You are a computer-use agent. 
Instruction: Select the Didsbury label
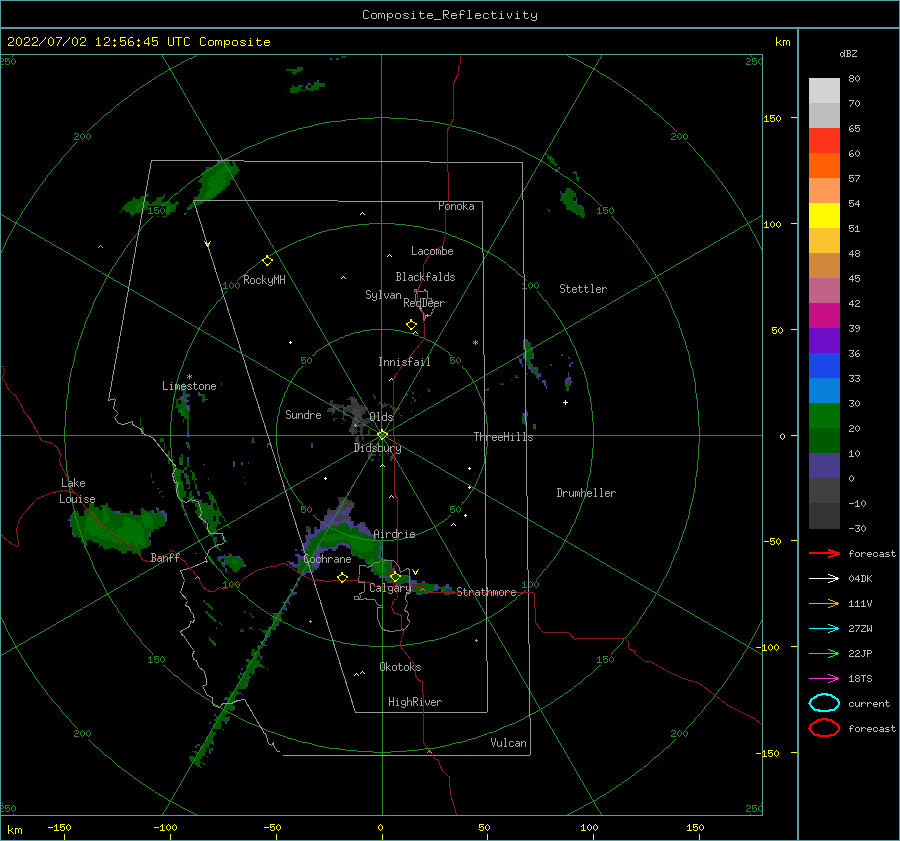[x=377, y=448]
